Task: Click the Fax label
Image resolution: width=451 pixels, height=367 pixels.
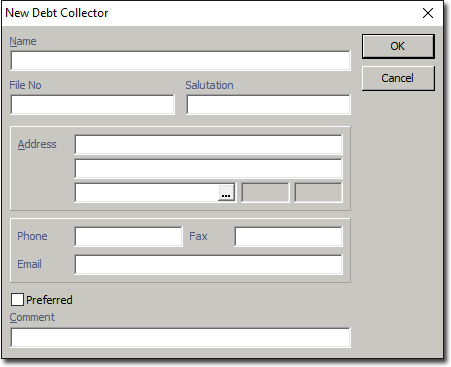Action: 198,236
